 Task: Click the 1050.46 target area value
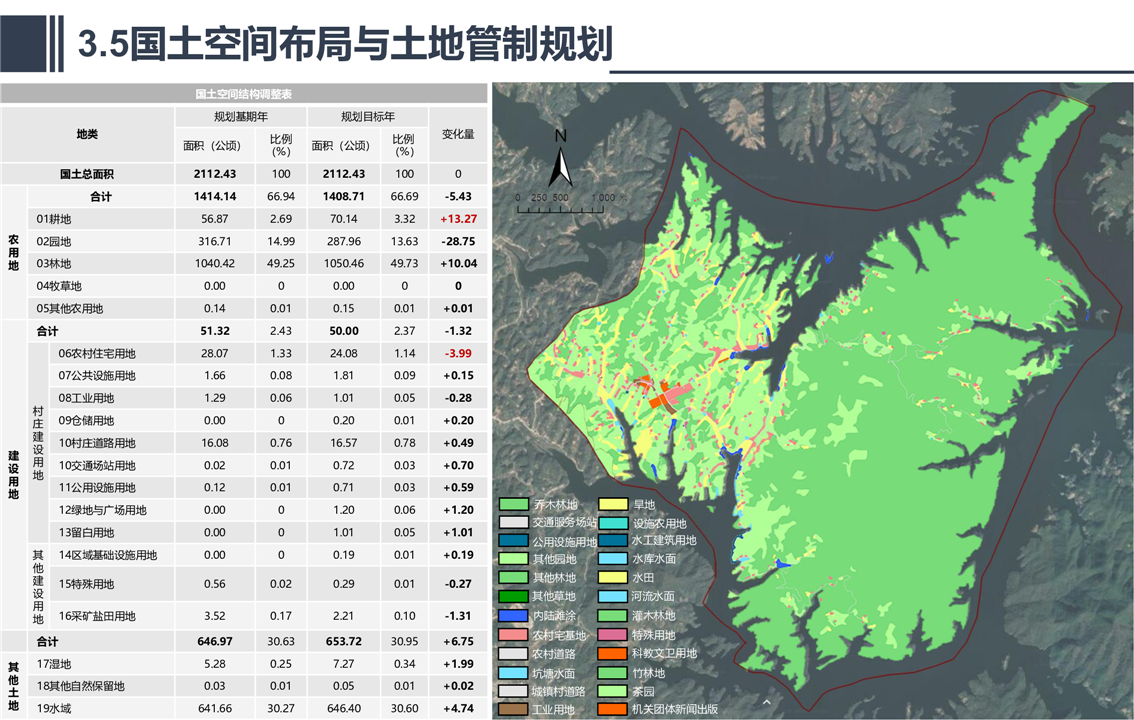344,264
